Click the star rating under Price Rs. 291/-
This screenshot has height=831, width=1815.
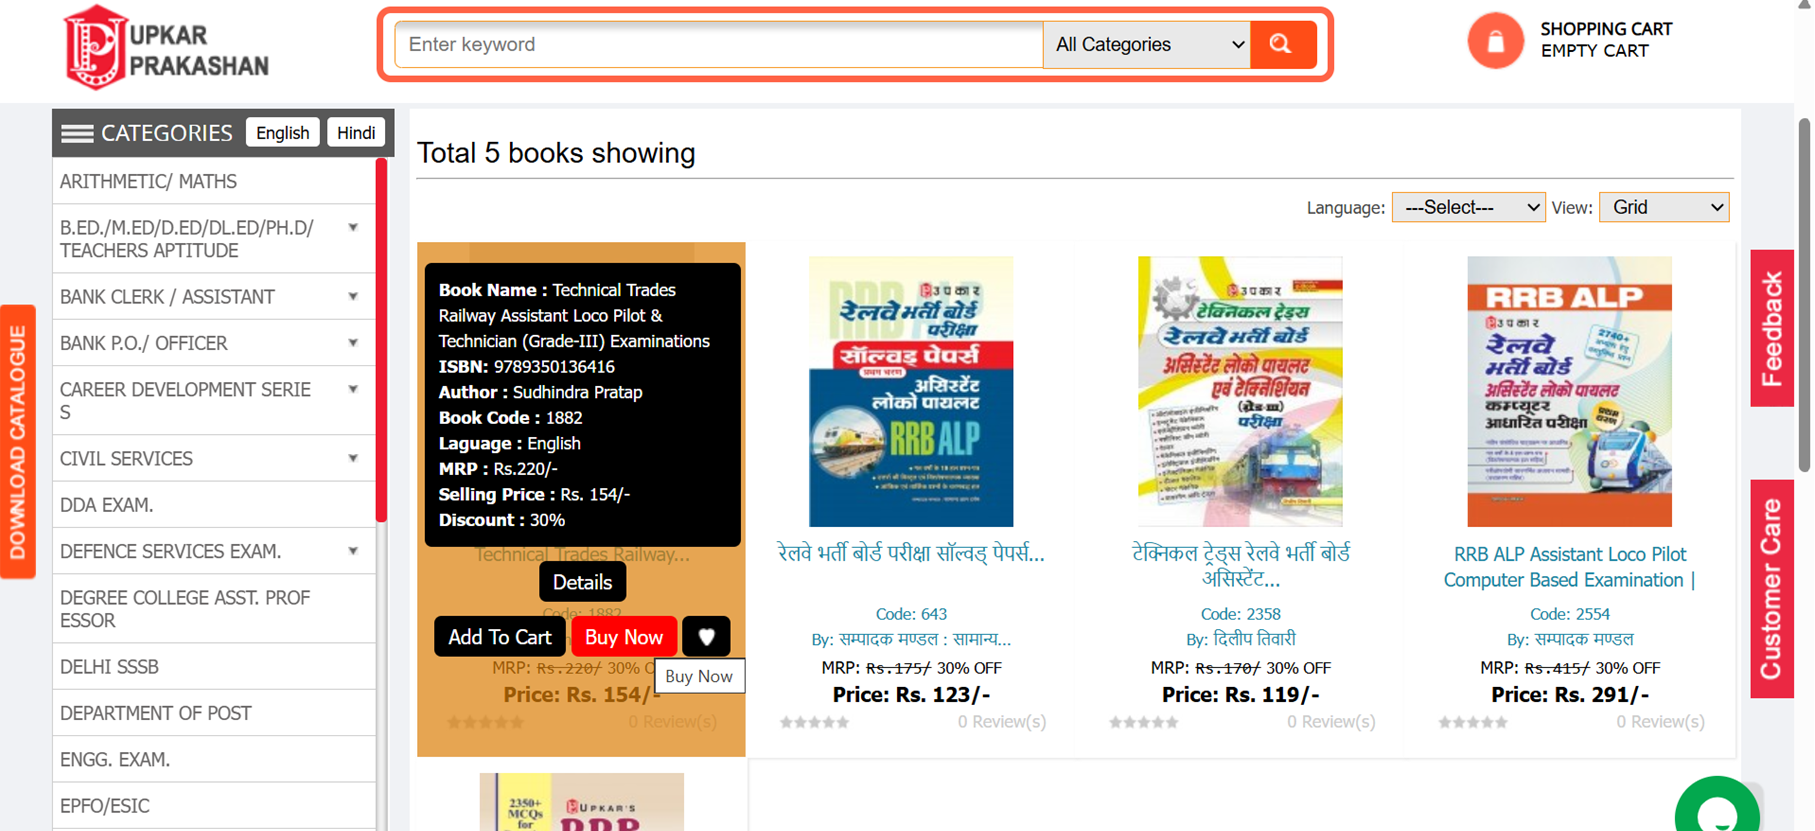point(1473,722)
